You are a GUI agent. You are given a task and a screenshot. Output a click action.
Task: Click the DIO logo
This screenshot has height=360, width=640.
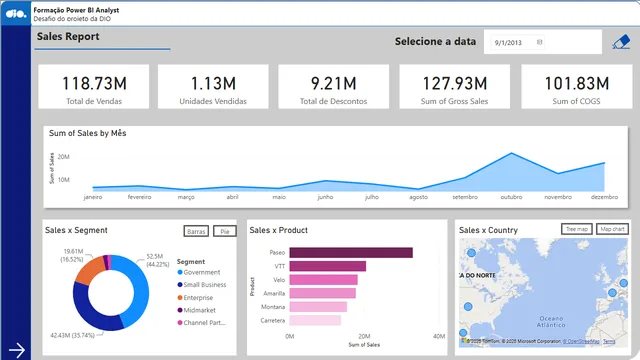[16, 13]
